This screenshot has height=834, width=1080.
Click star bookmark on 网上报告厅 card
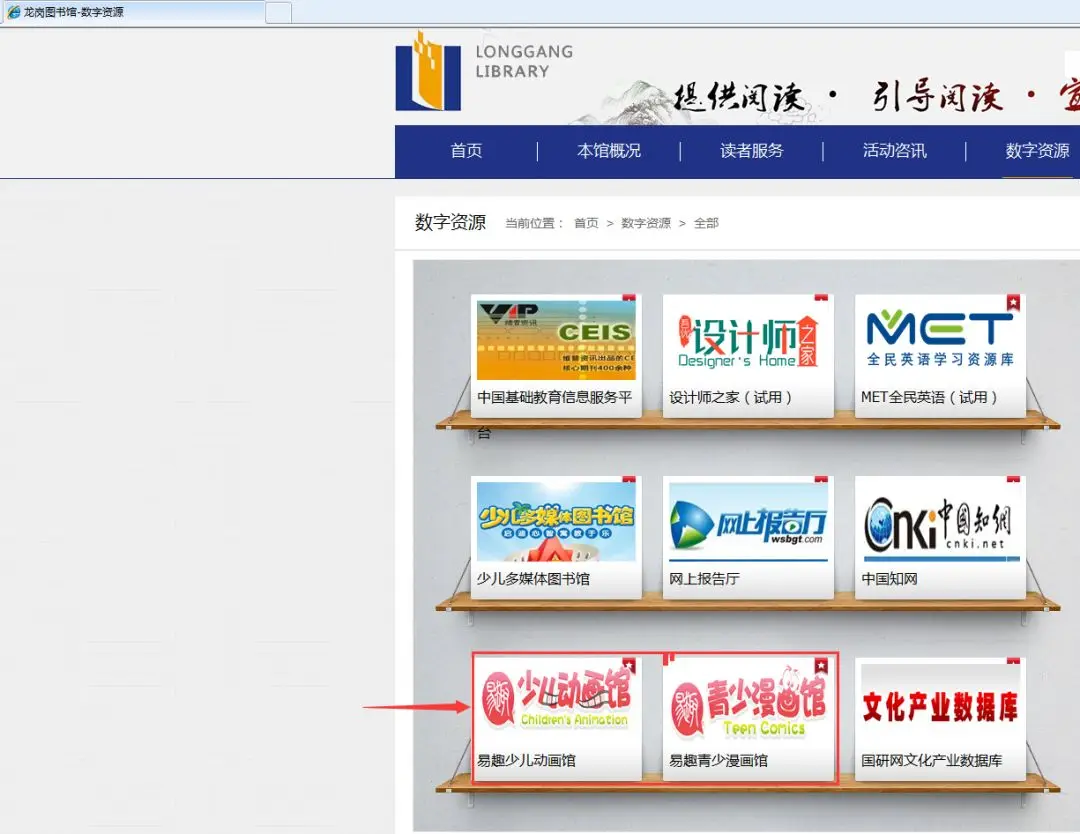point(821,479)
